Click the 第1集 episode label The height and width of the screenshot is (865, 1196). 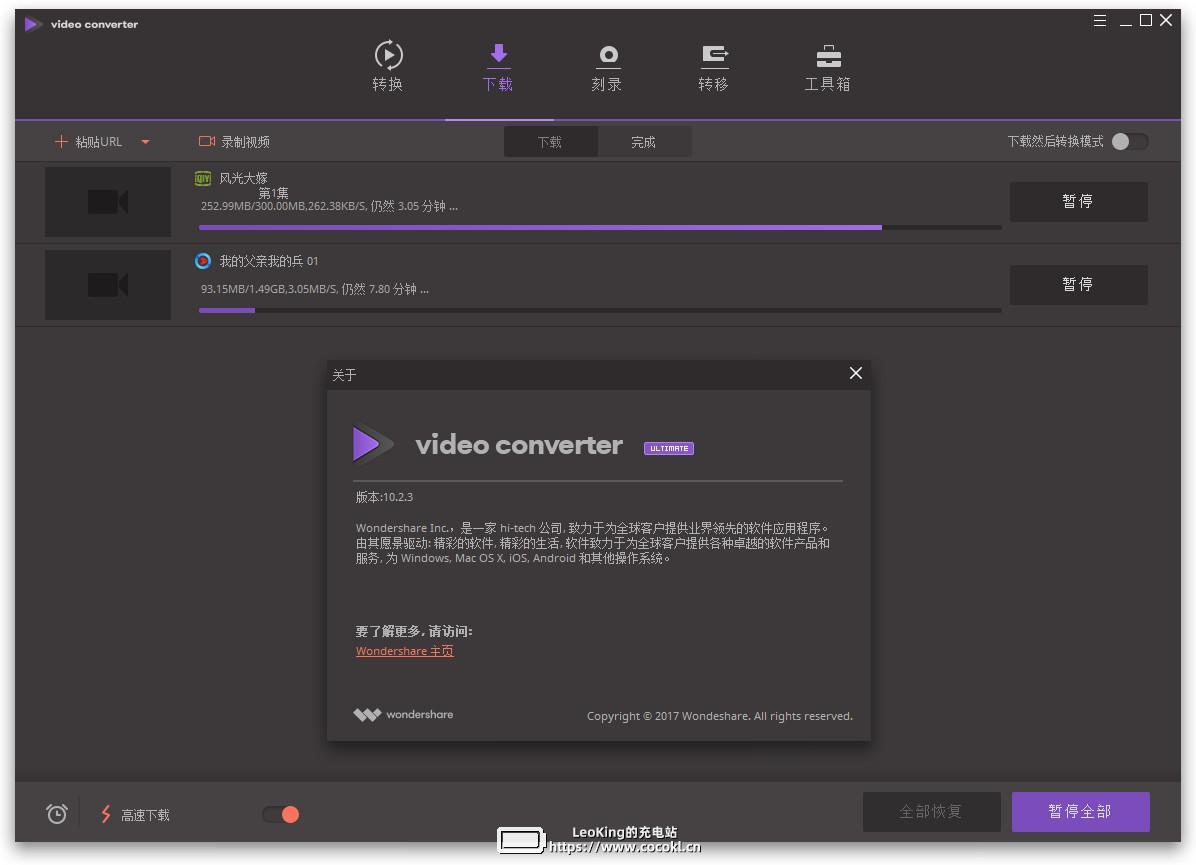[273, 193]
